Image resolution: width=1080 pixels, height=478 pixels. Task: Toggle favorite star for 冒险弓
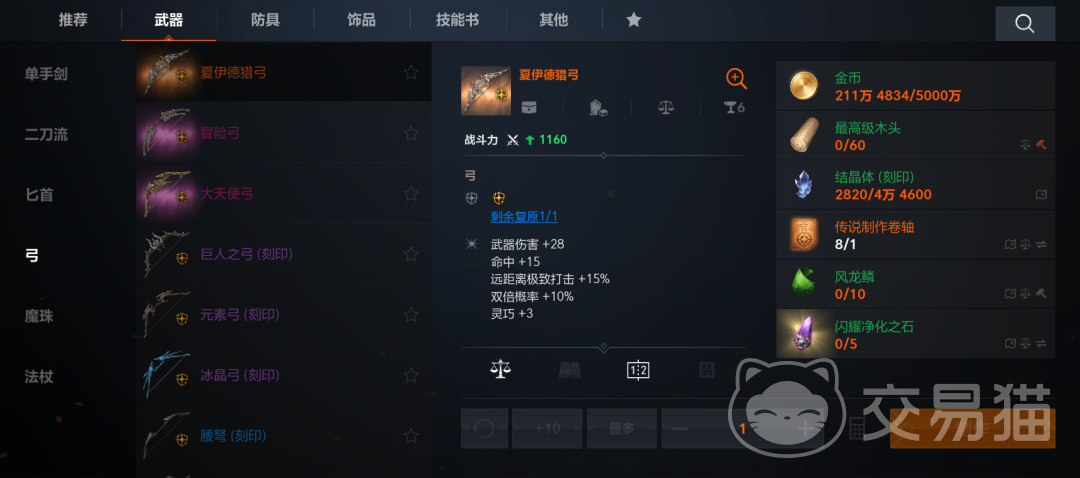click(411, 133)
